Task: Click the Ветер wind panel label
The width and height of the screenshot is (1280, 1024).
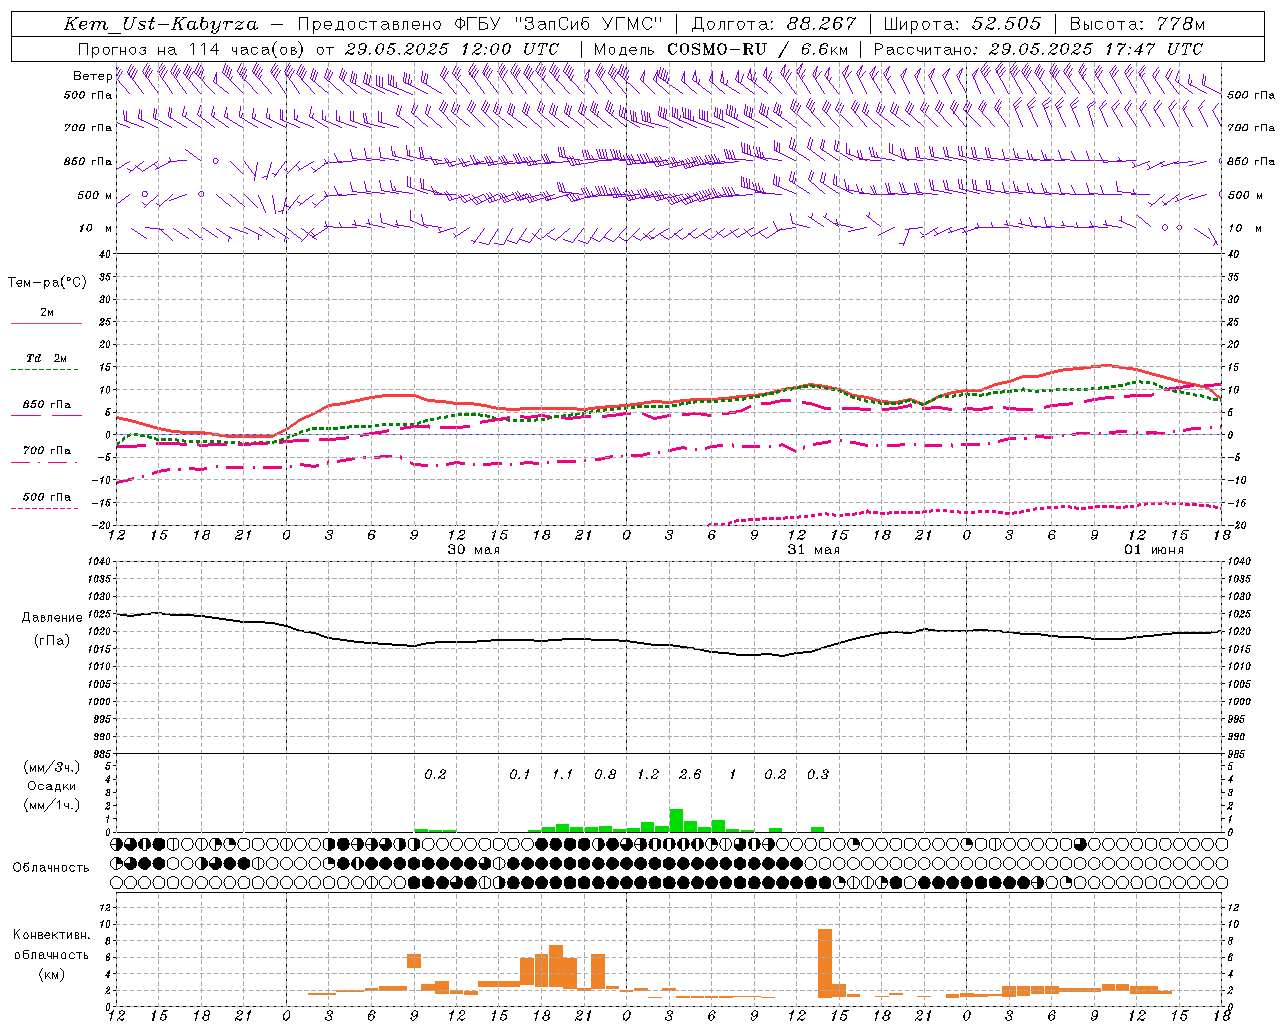Action: click(x=92, y=76)
